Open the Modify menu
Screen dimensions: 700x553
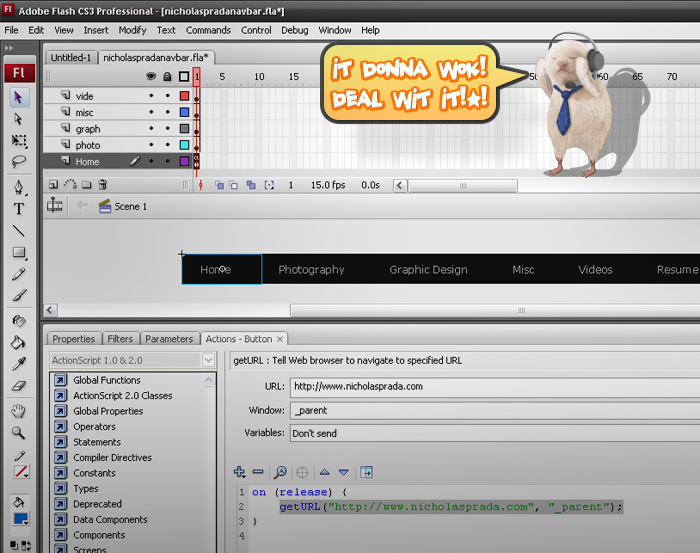132,30
